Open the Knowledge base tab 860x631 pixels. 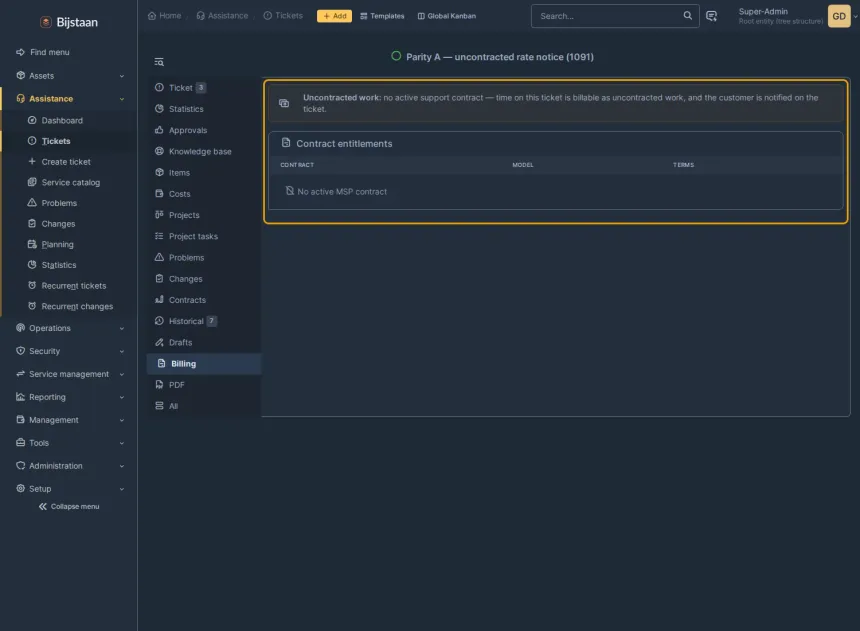[x=204, y=151]
